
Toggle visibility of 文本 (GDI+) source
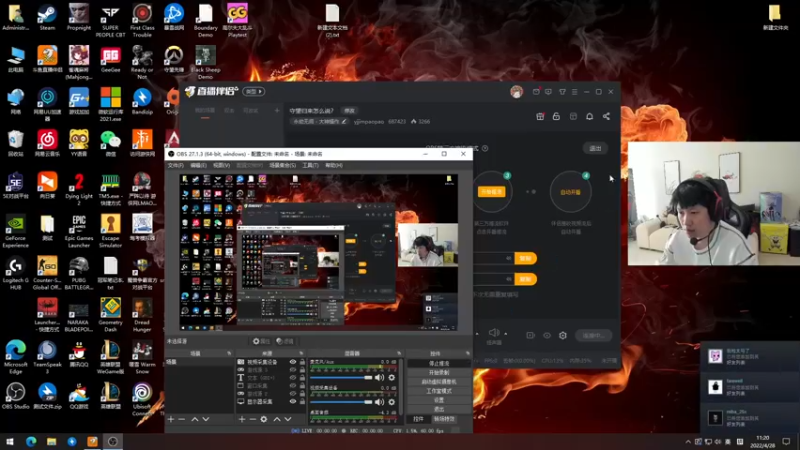point(293,378)
